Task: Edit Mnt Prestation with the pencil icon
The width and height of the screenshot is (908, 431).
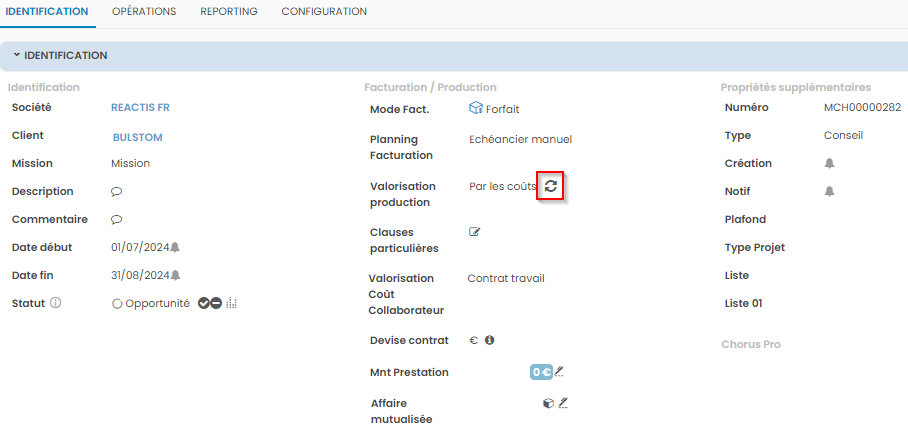Action: pos(560,372)
